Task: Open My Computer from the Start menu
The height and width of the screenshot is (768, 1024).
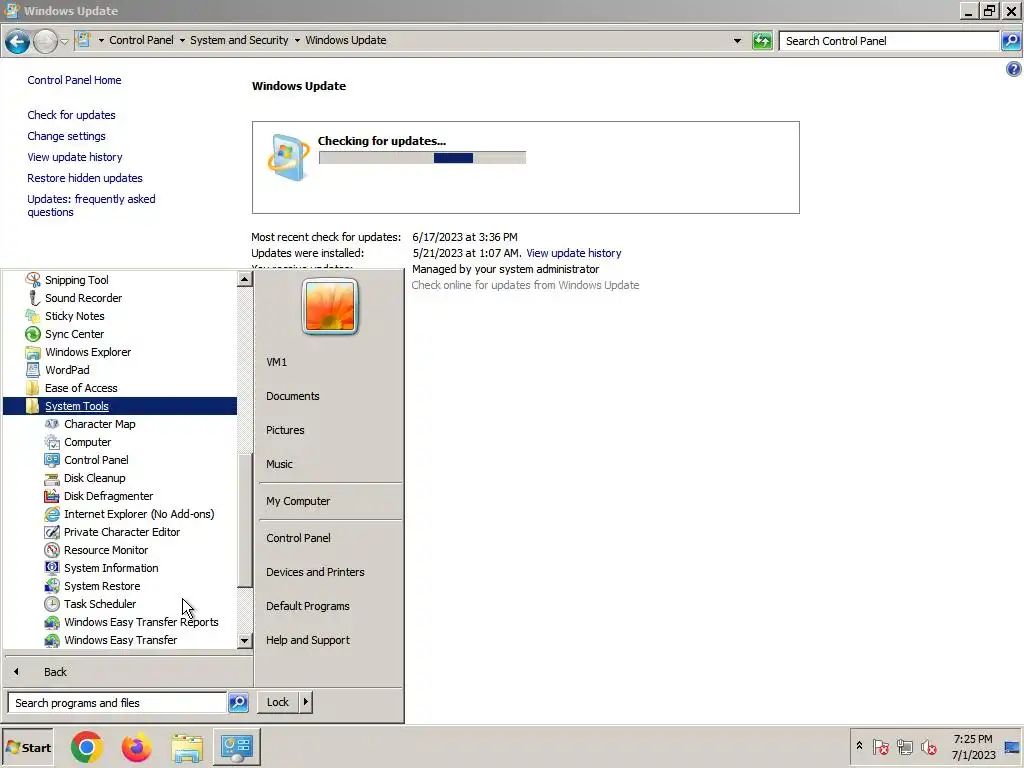Action: coord(298,502)
